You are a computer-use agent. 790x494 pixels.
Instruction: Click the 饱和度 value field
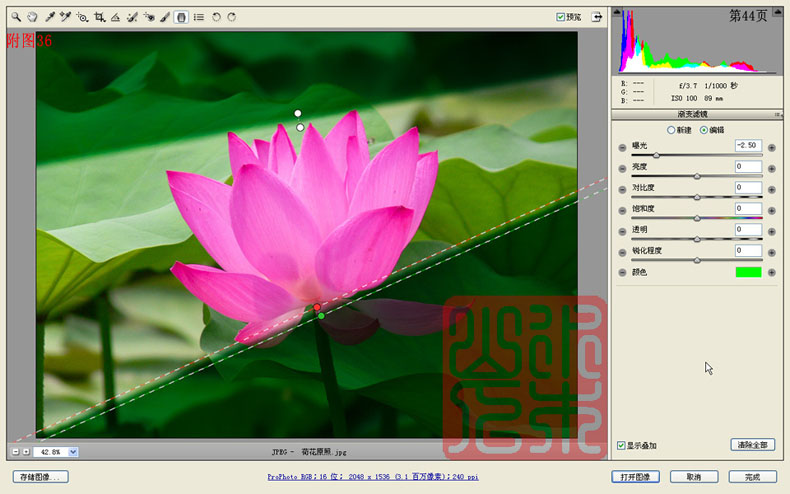point(748,209)
